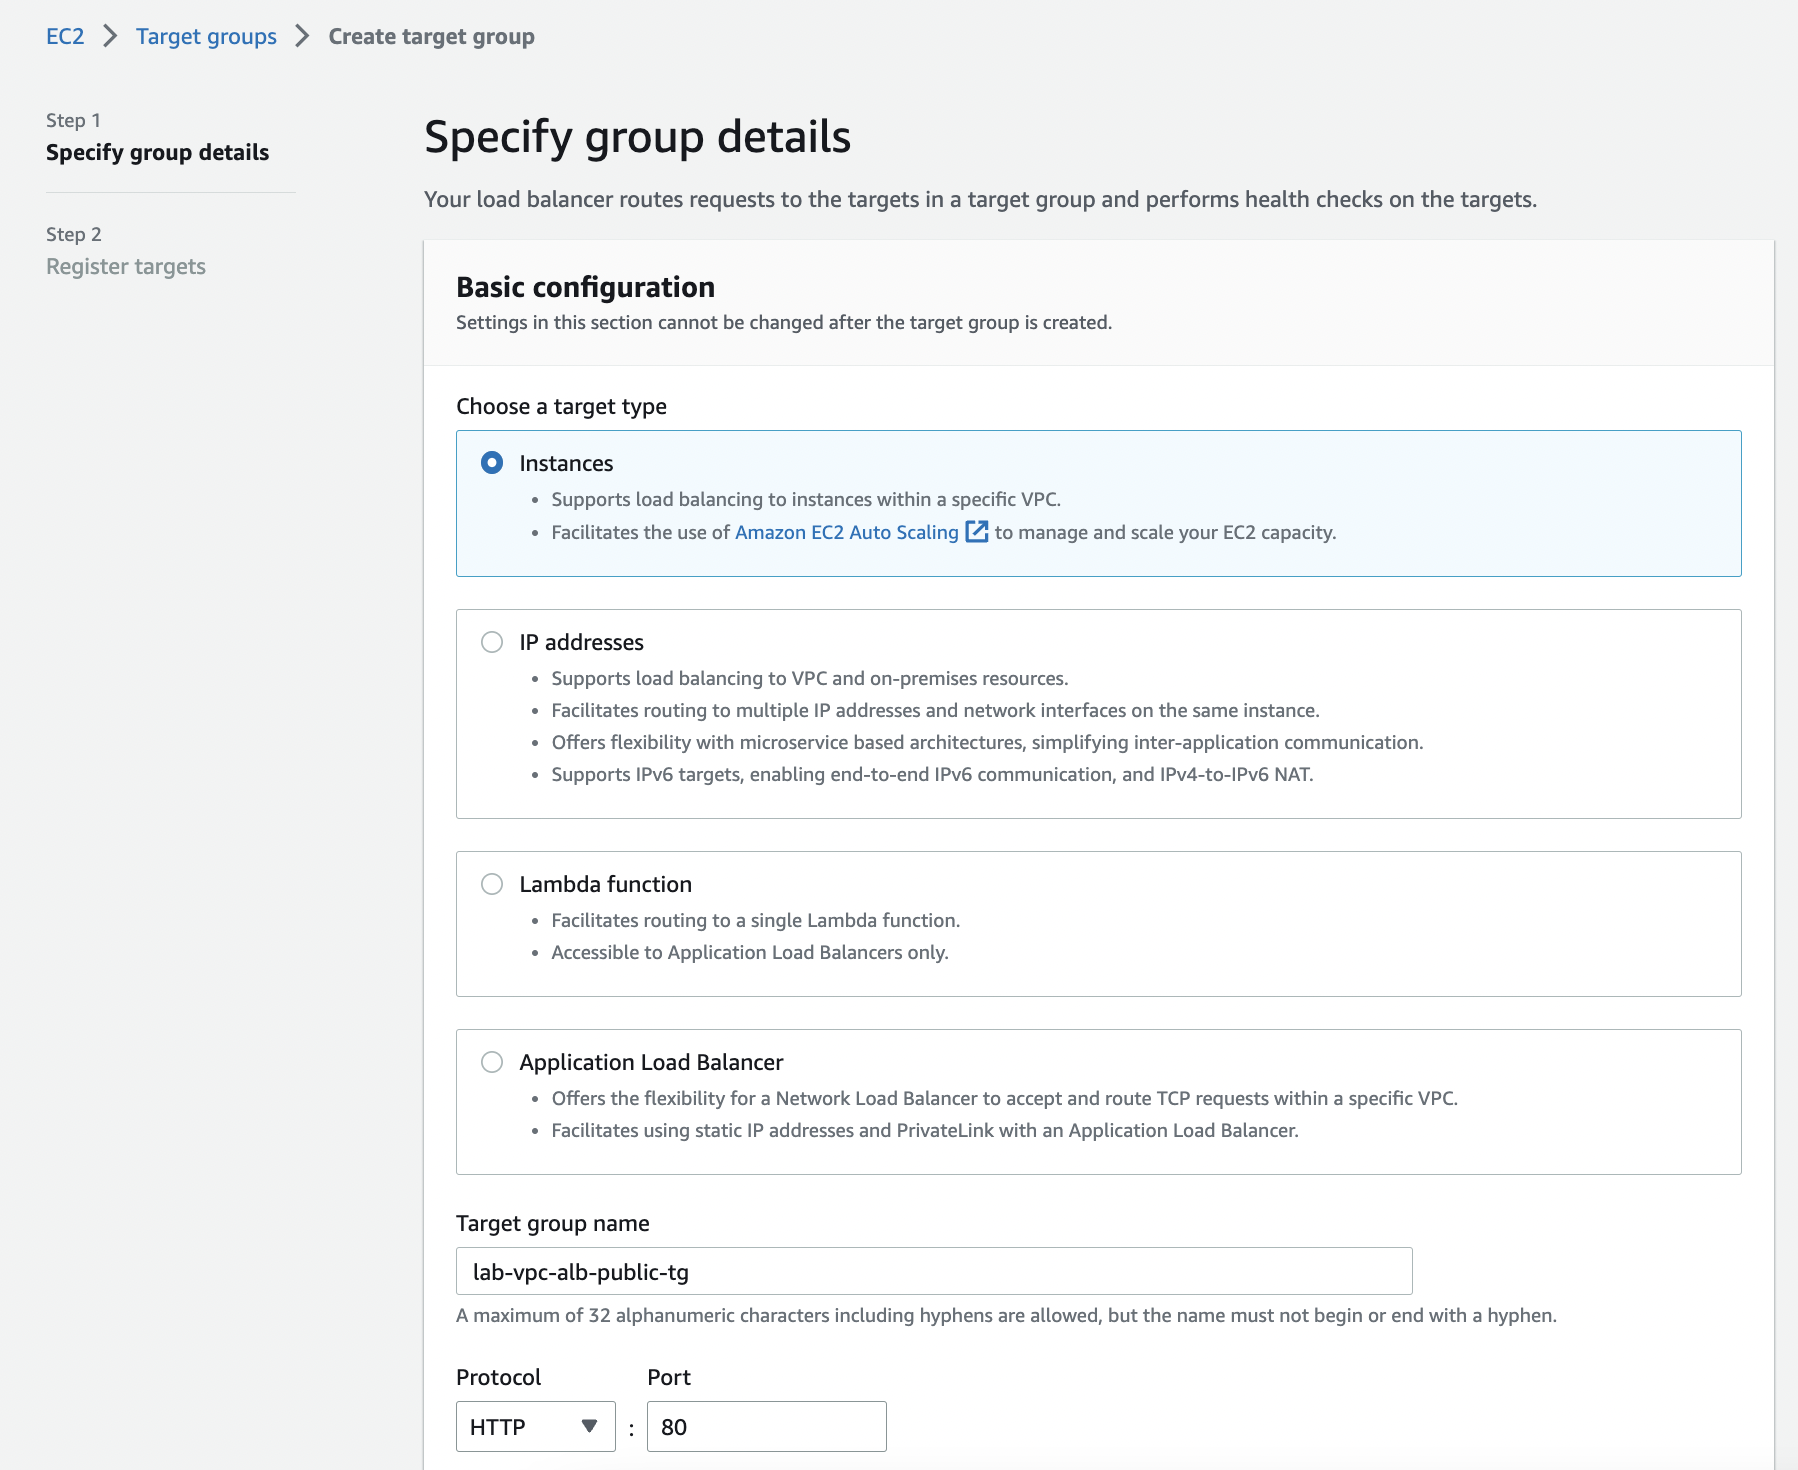Go to Step 1 Specify group details

point(157,152)
